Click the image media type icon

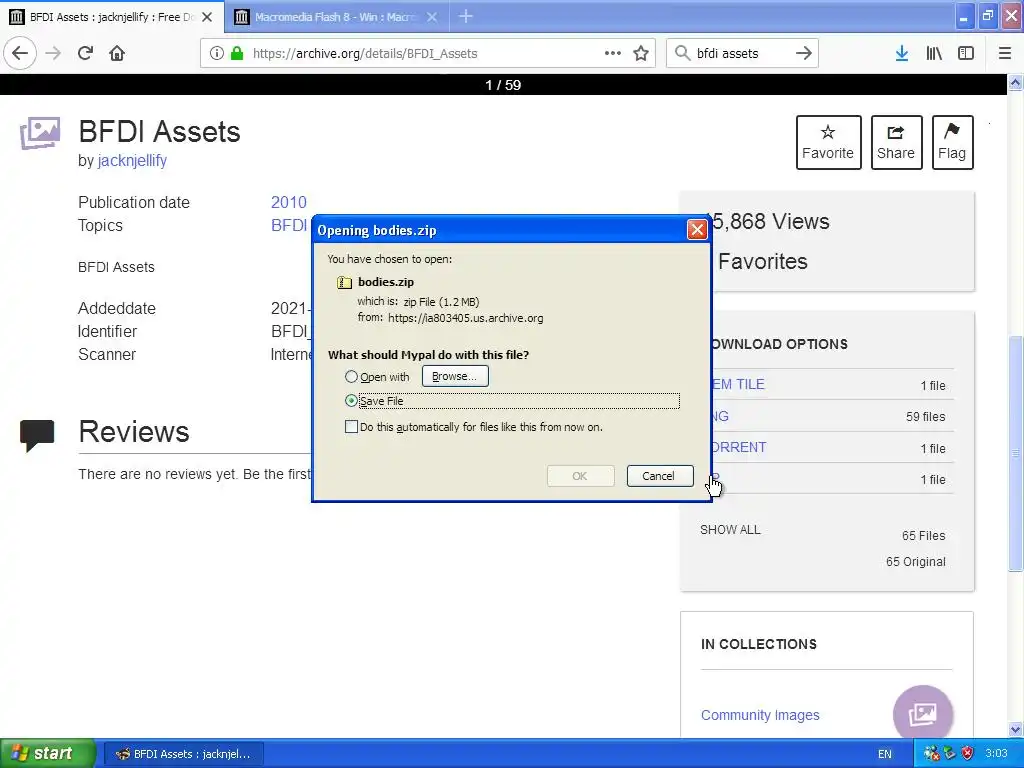pos(40,133)
